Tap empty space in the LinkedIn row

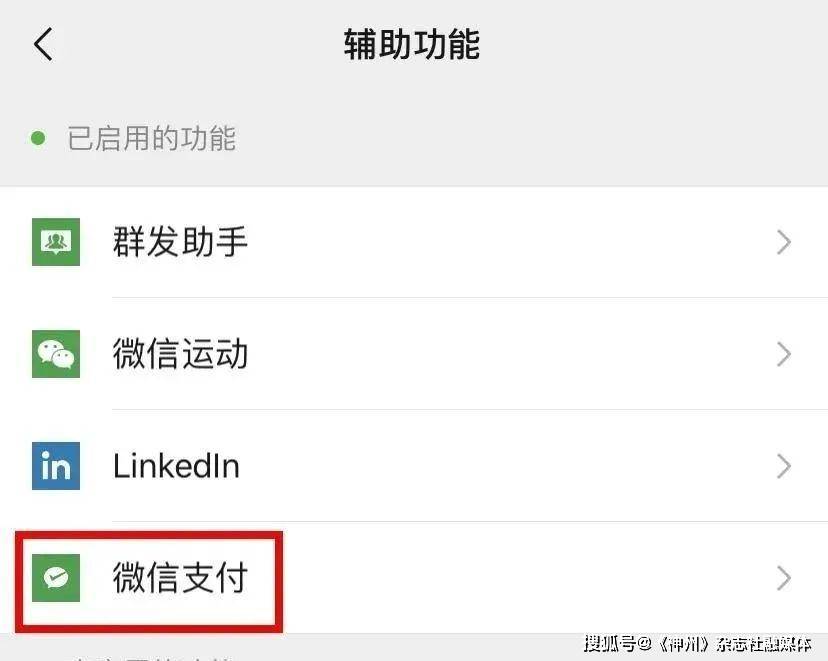point(502,466)
